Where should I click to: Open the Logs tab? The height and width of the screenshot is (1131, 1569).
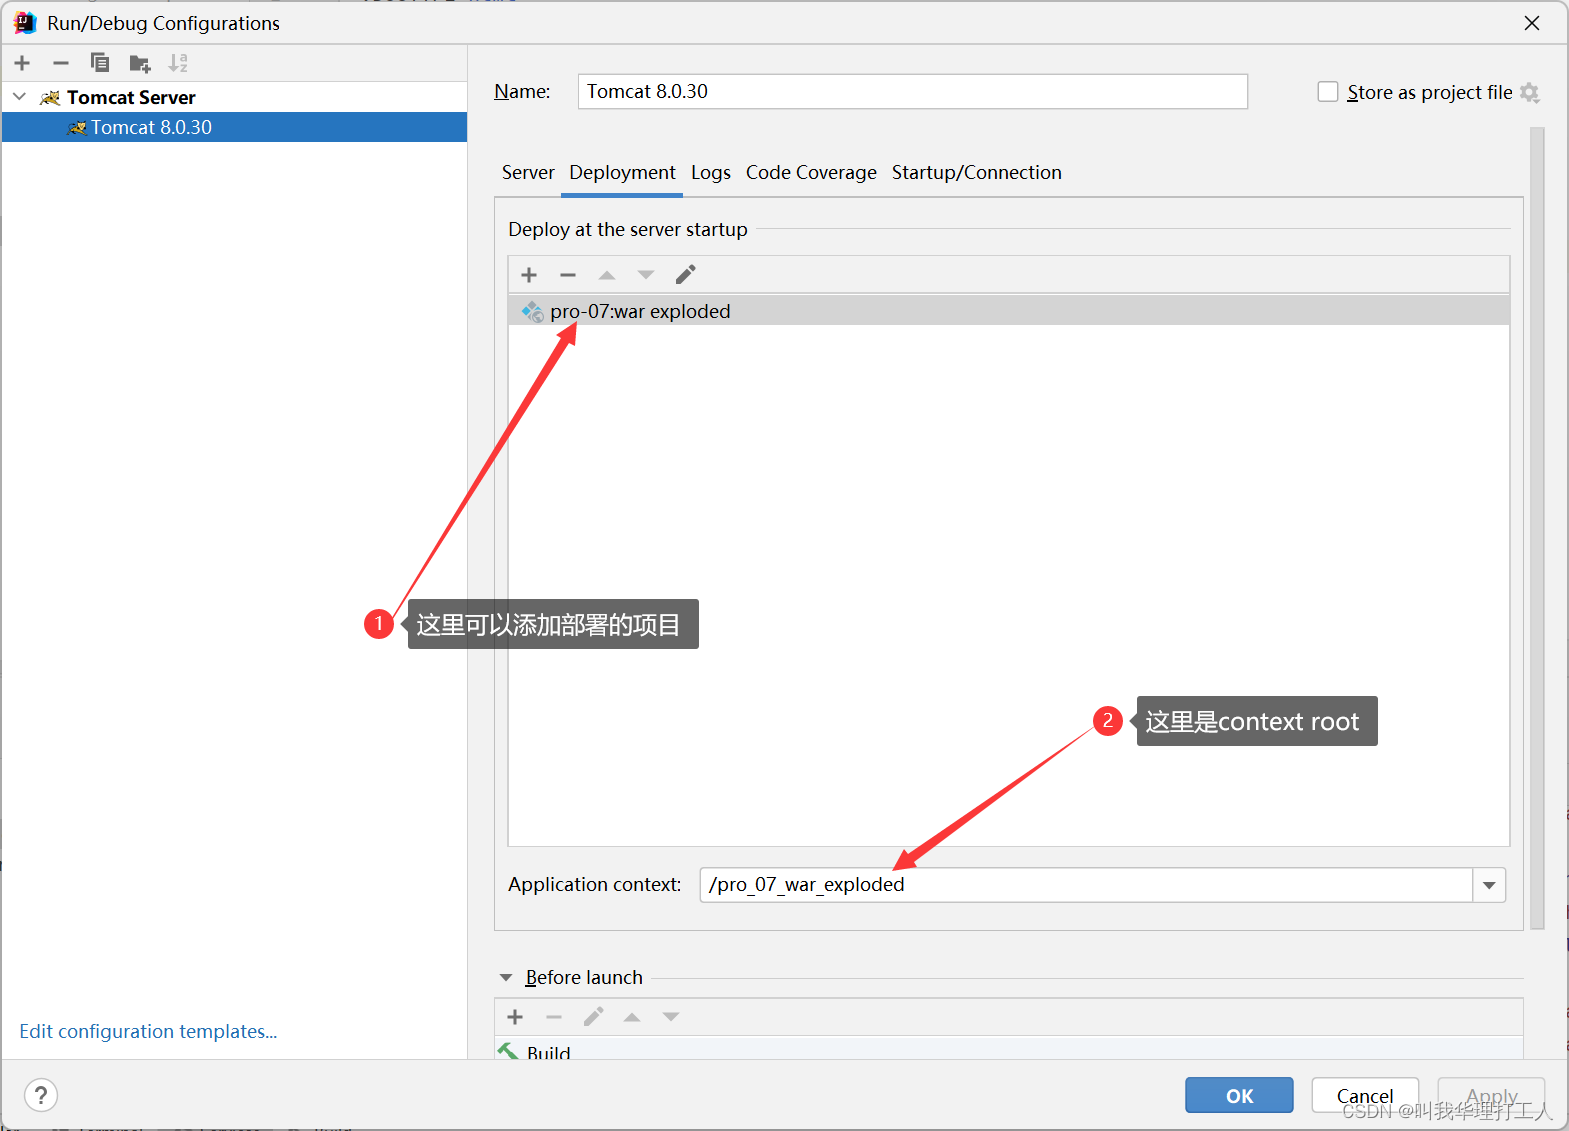pyautogui.click(x=711, y=172)
